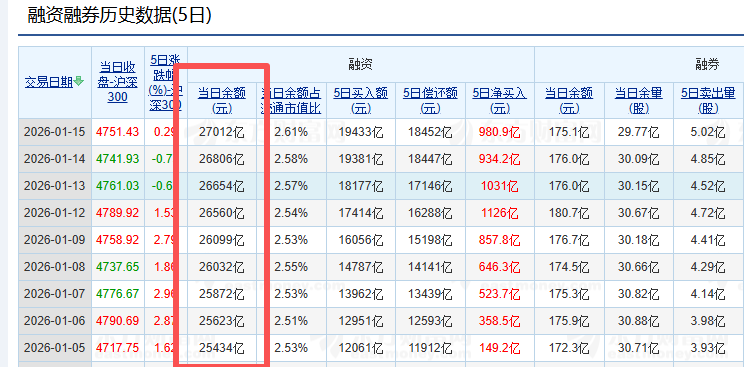Click closing value 4758.92
Screen dimensions: 744x367
click(118, 240)
